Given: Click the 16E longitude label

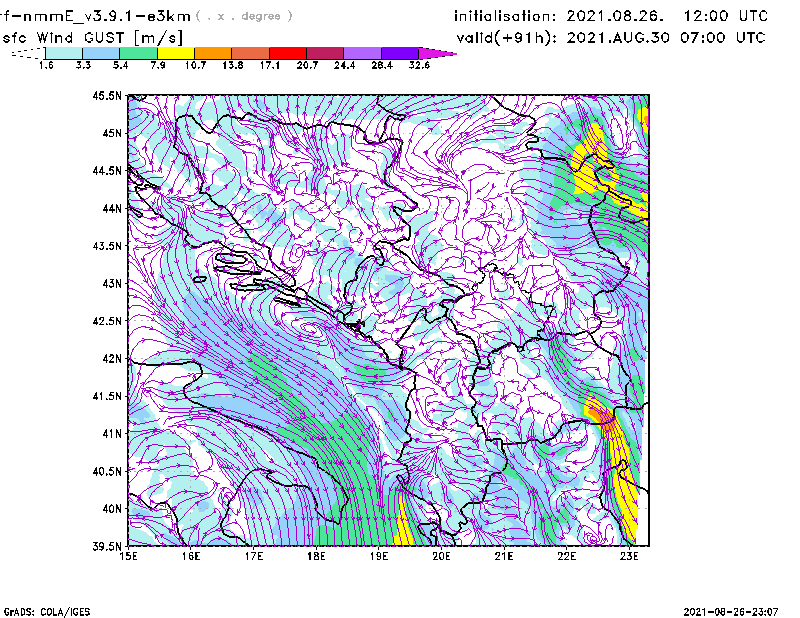Looking at the screenshot, I should pyautogui.click(x=191, y=556).
